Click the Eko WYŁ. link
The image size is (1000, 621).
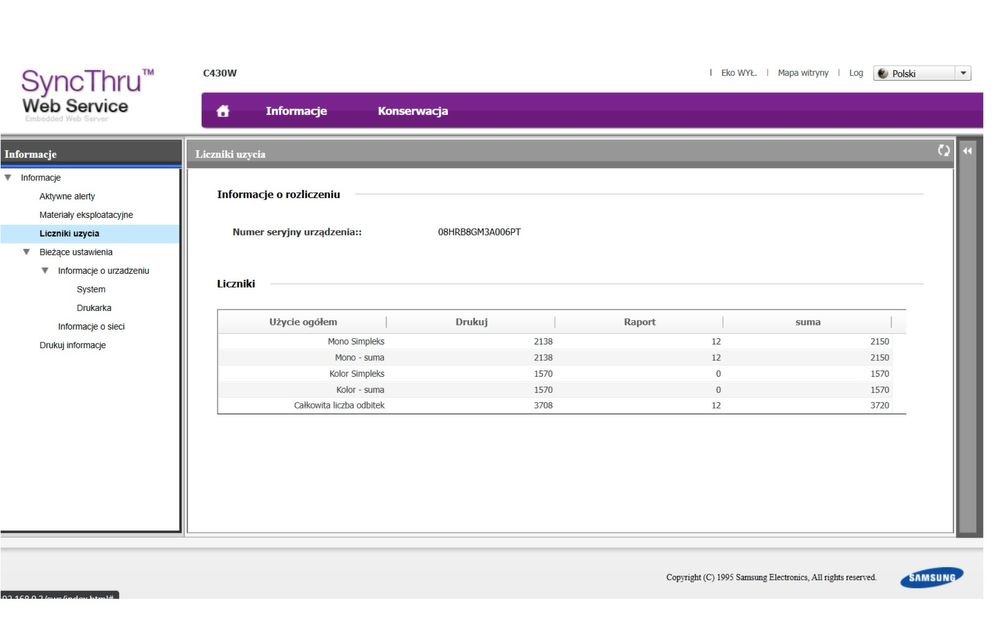pos(739,73)
